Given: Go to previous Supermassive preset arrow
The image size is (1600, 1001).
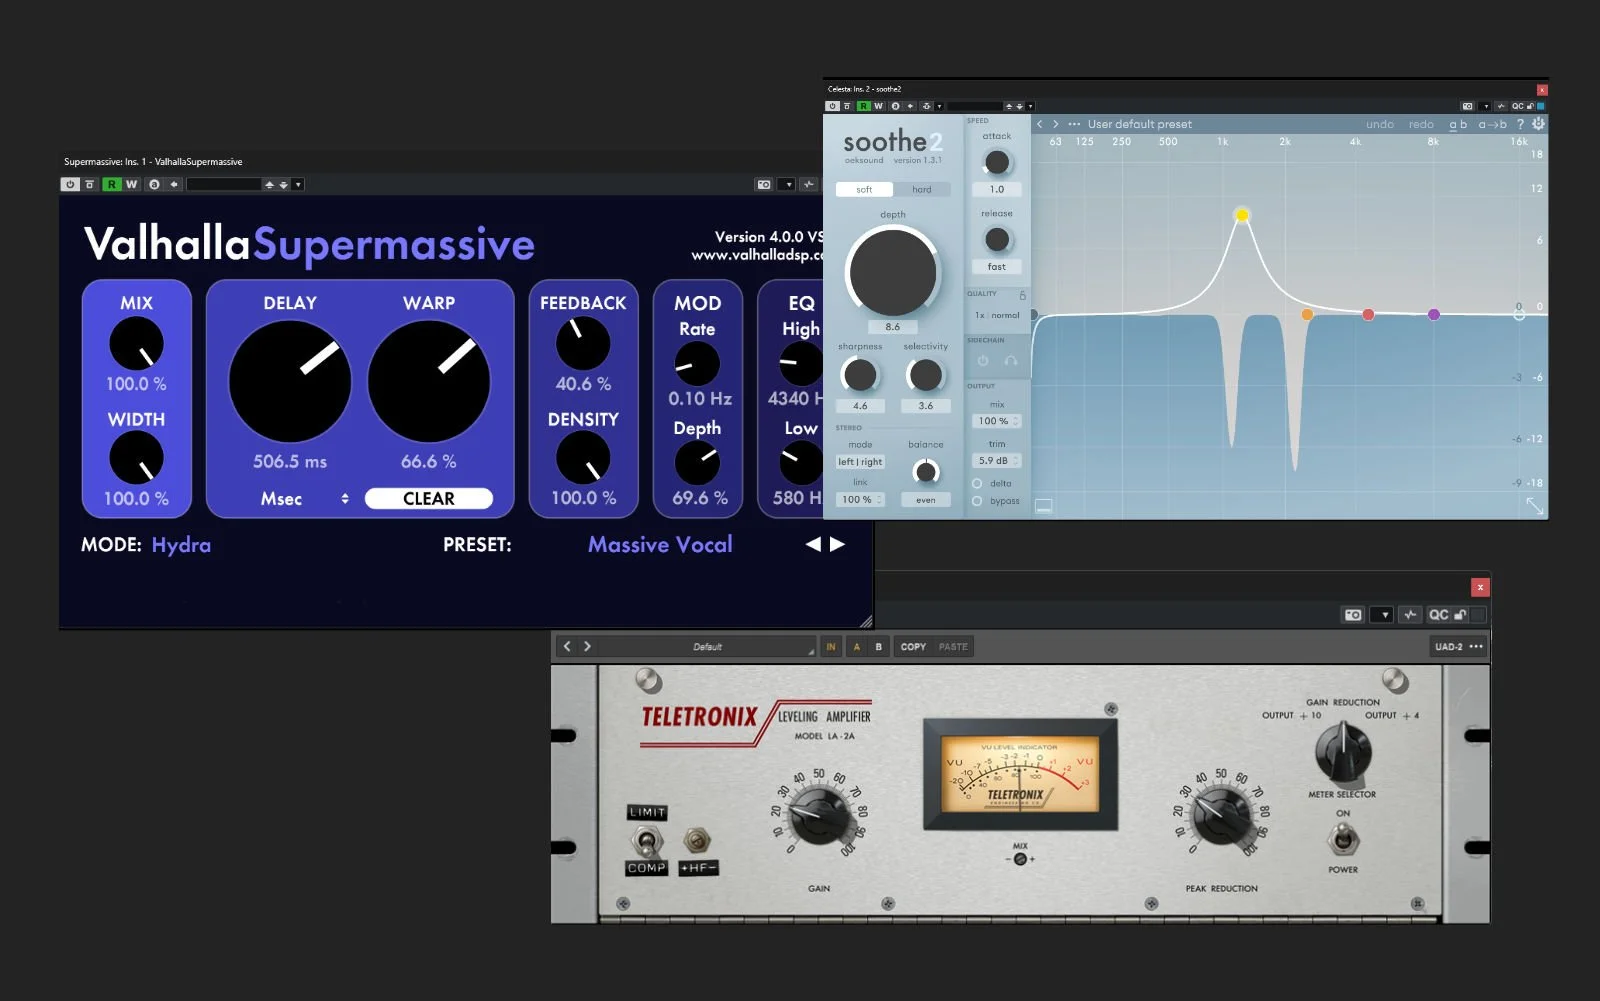Looking at the screenshot, I should coord(813,544).
